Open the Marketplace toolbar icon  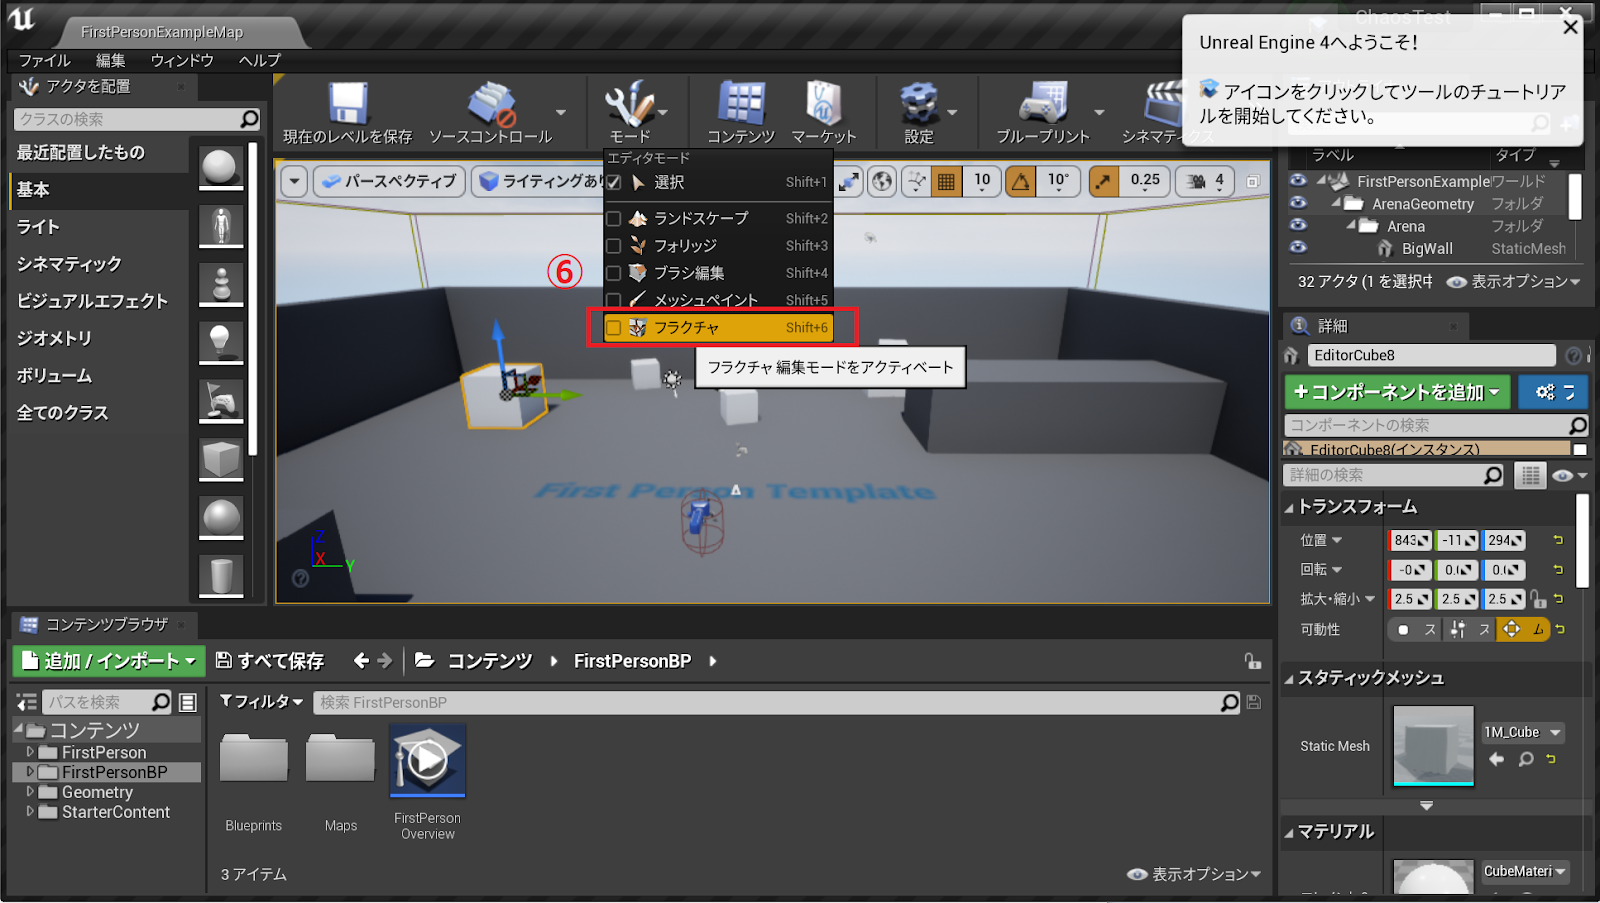point(824,104)
